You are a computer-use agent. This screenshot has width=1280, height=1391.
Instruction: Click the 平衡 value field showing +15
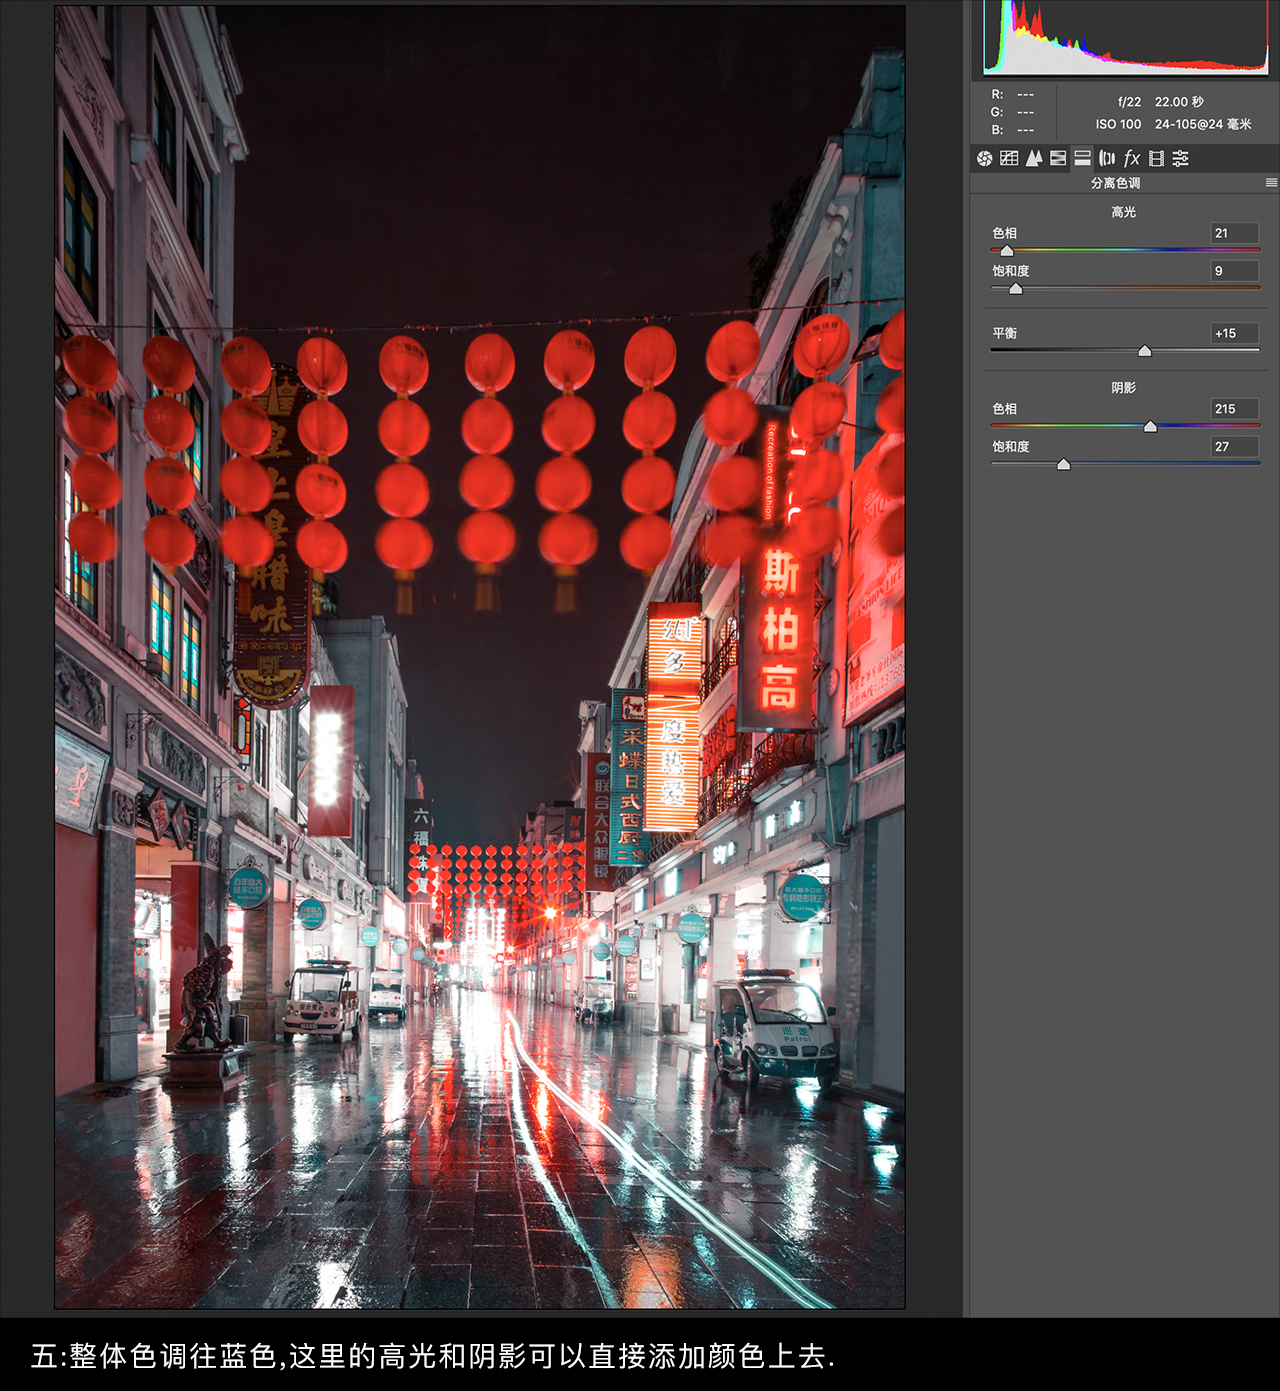pos(1235,333)
